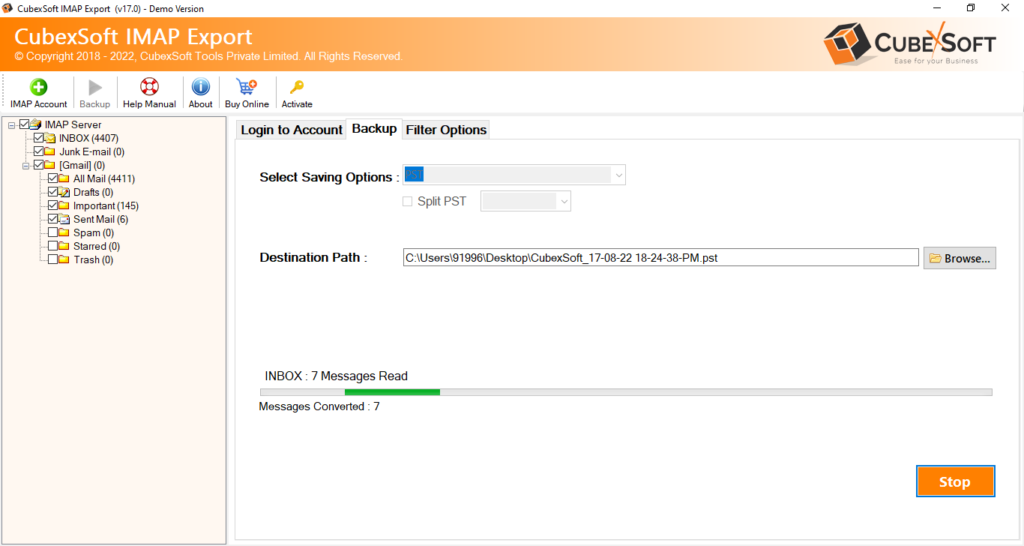The width and height of the screenshot is (1024, 546).
Task: Open the Select Saving Options dropdown
Action: pos(514,174)
